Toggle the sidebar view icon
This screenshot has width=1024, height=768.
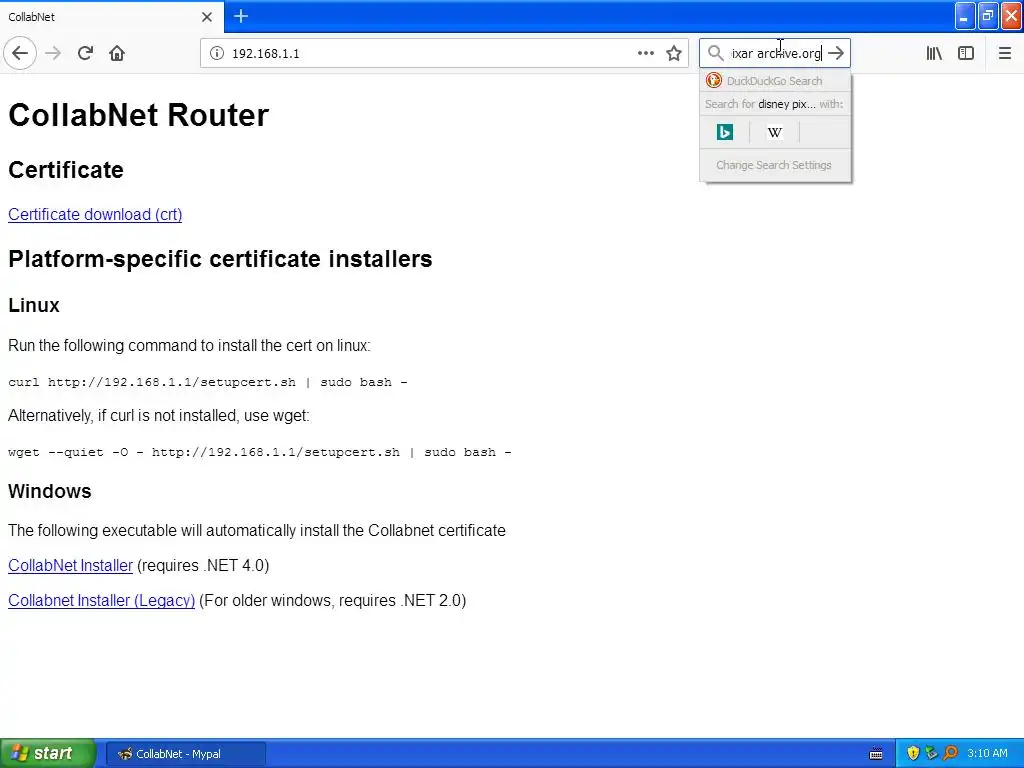pyautogui.click(x=966, y=53)
